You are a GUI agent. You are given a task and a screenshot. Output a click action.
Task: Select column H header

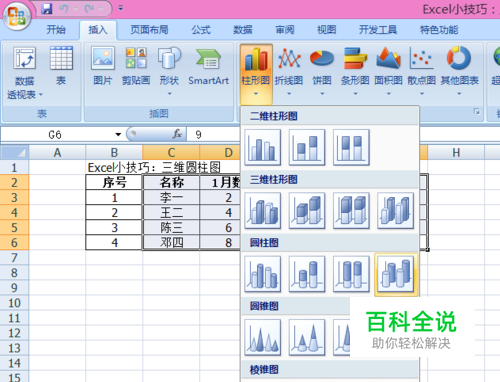point(456,153)
